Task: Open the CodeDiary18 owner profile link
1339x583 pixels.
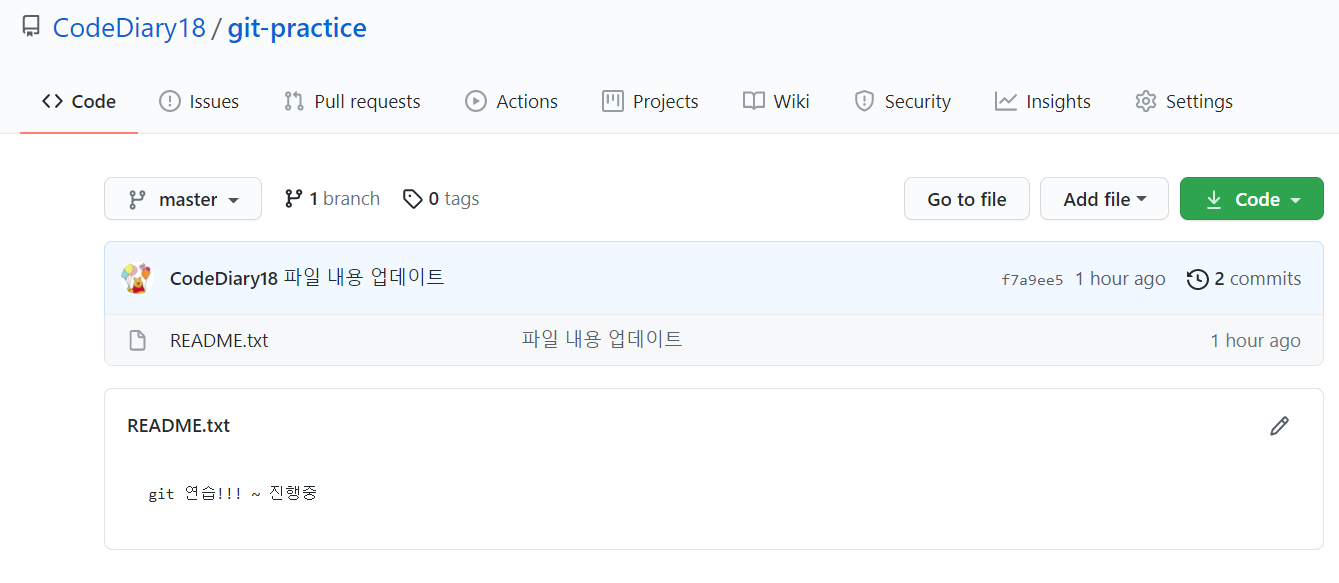Action: click(129, 28)
